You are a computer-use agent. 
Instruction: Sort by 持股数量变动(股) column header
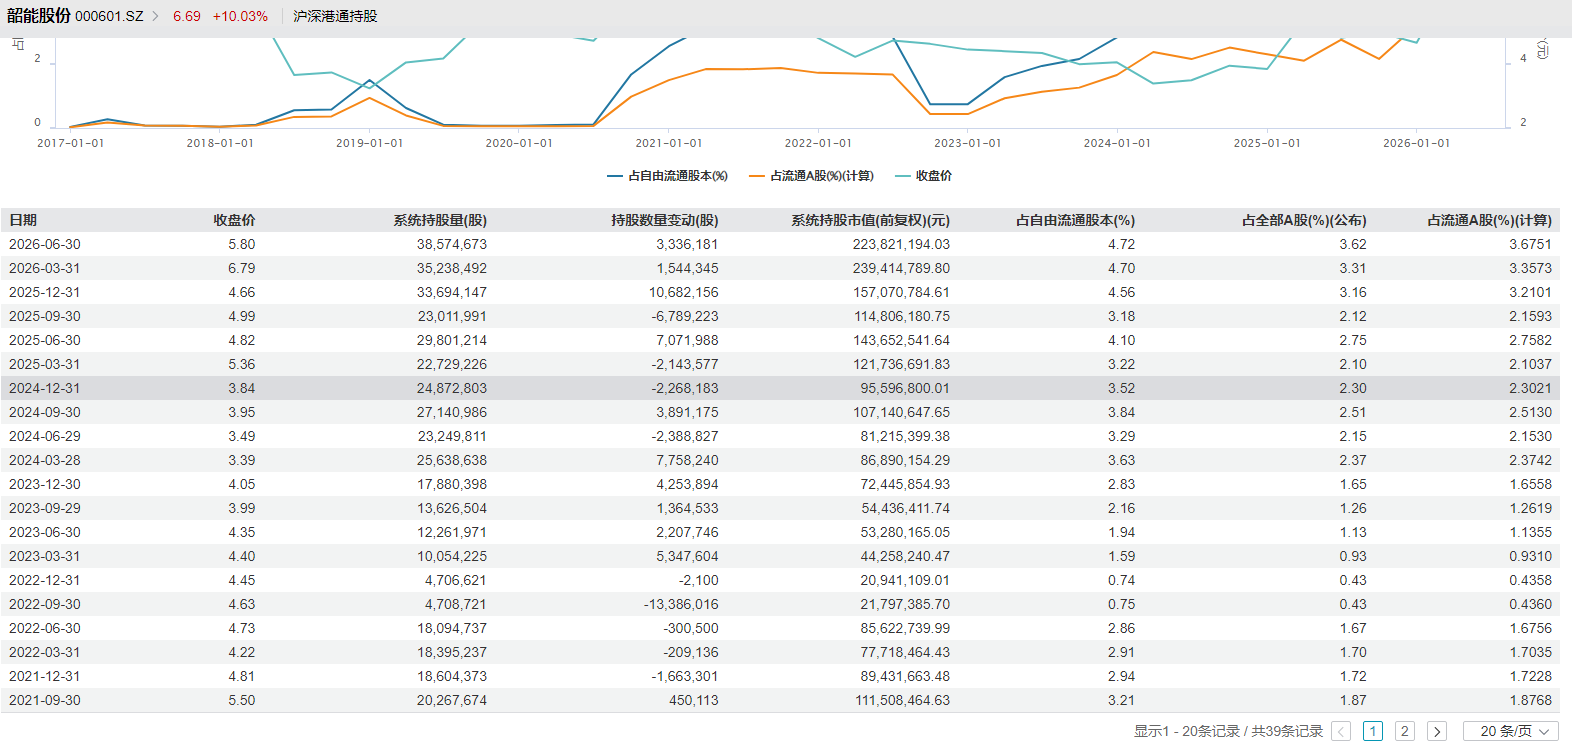pos(665,220)
